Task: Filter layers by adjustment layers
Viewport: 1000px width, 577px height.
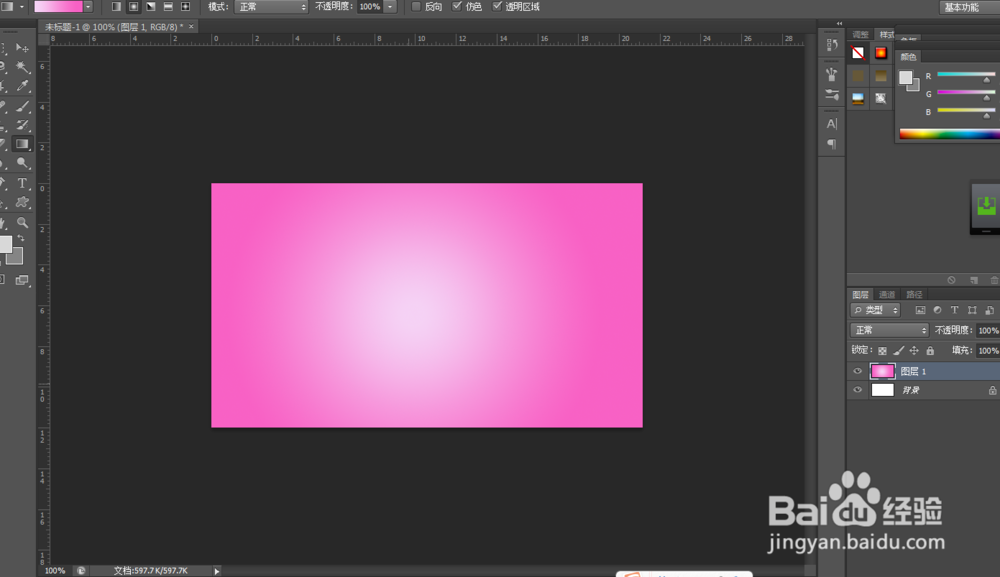Action: 938,310
